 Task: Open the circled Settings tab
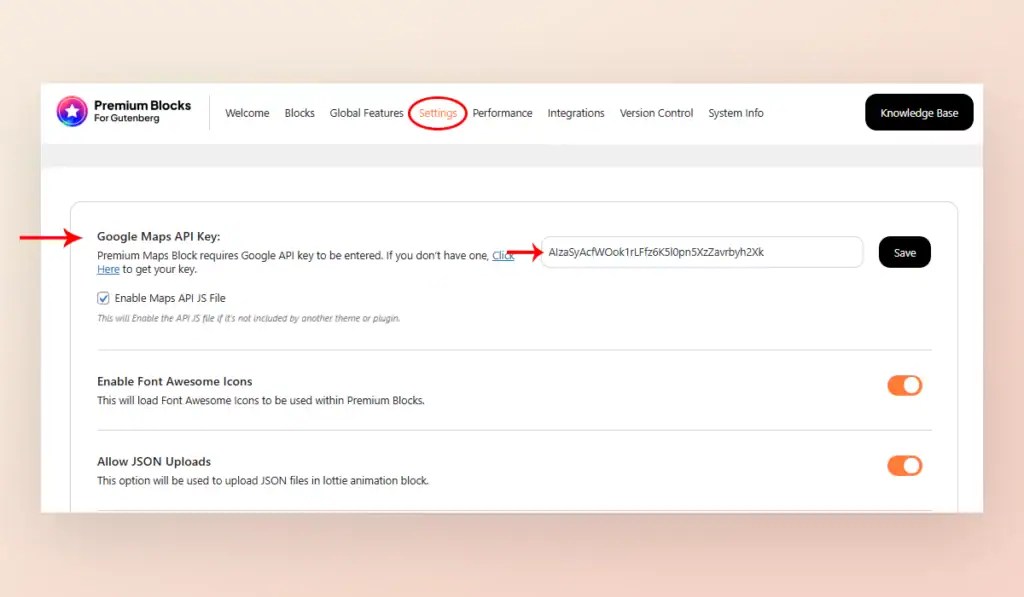pos(437,113)
